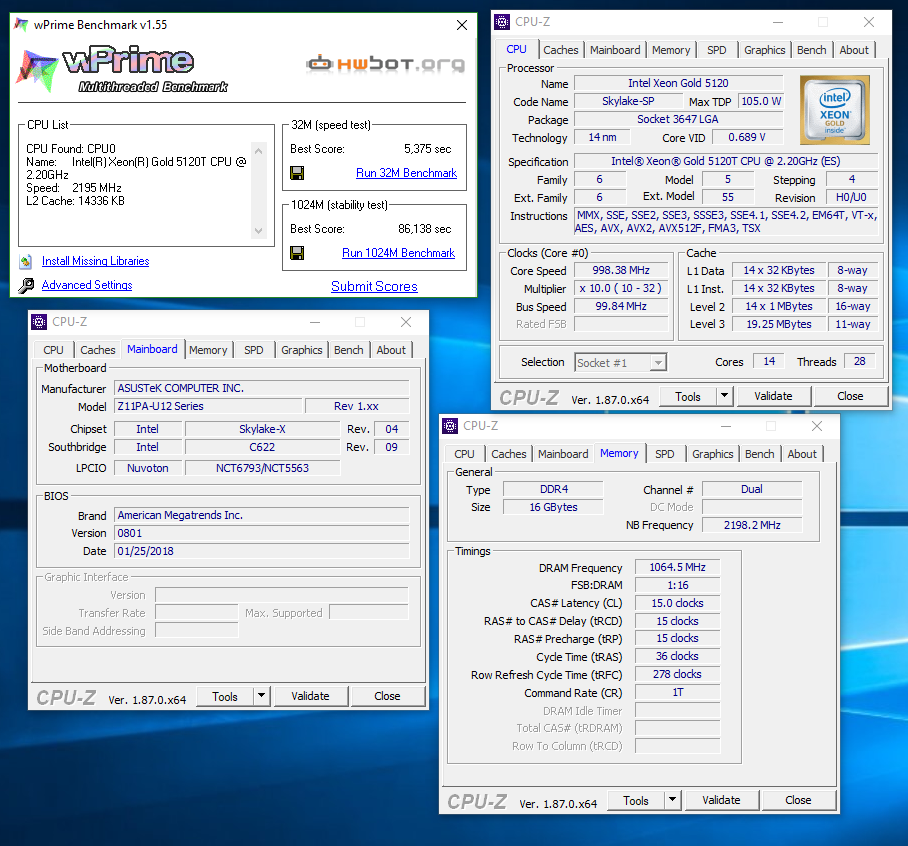
Task: Open Graphics tab in Processor CPU-Z window
Action: (x=764, y=50)
